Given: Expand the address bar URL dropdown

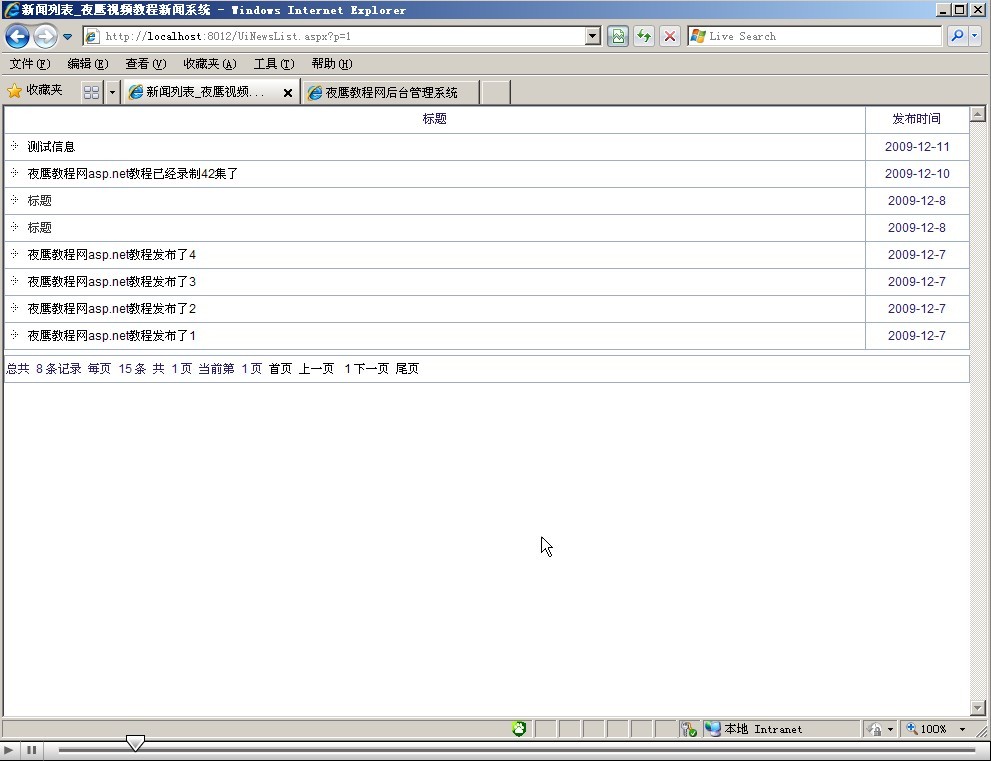Looking at the screenshot, I should tap(592, 37).
